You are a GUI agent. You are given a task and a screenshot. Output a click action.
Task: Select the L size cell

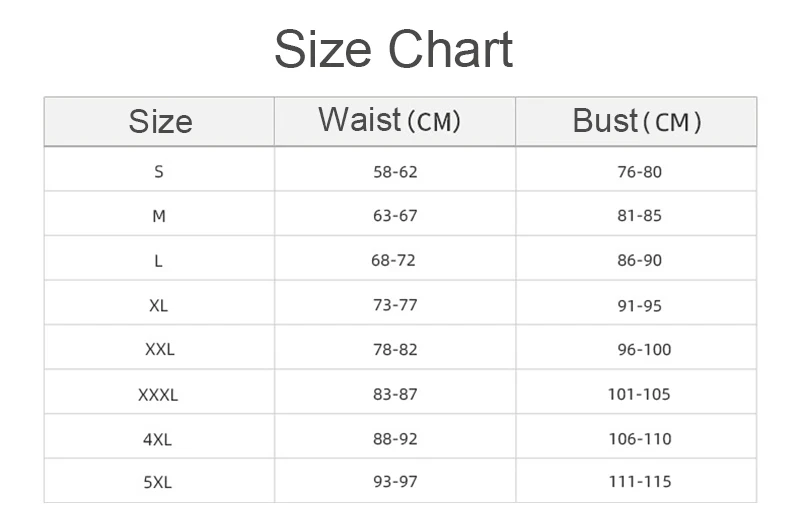coord(159,260)
